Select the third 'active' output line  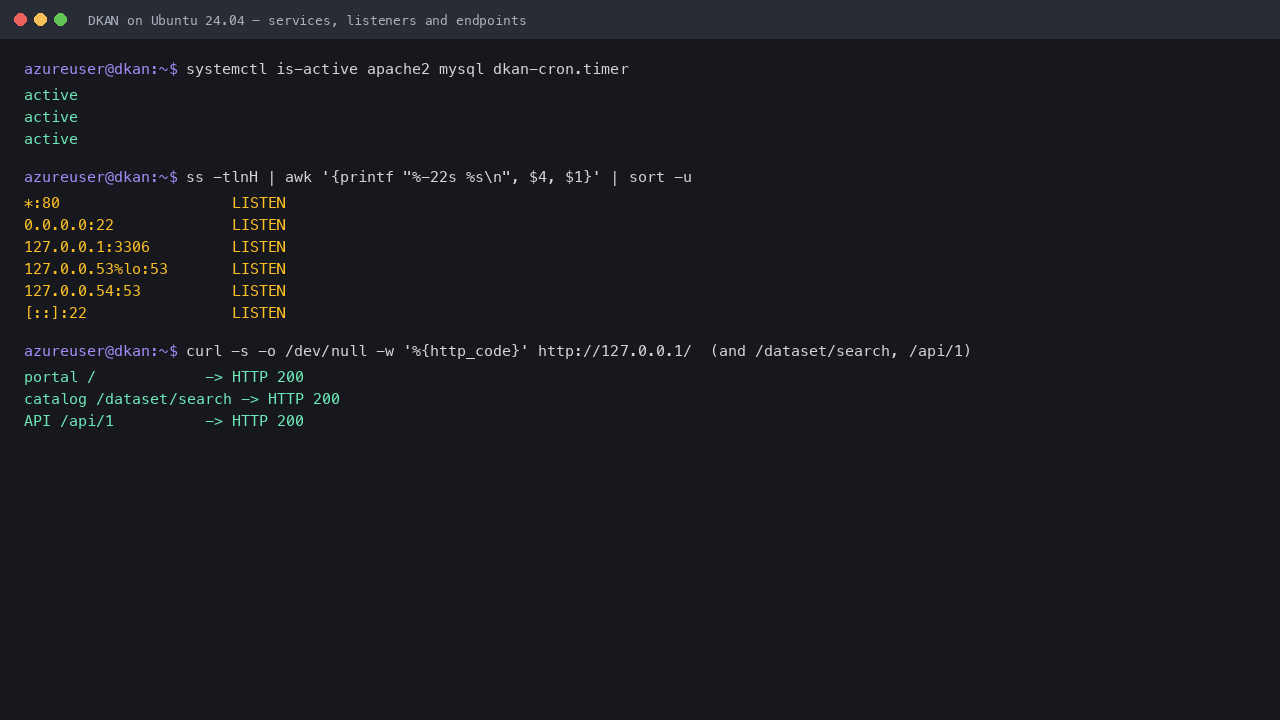point(51,139)
